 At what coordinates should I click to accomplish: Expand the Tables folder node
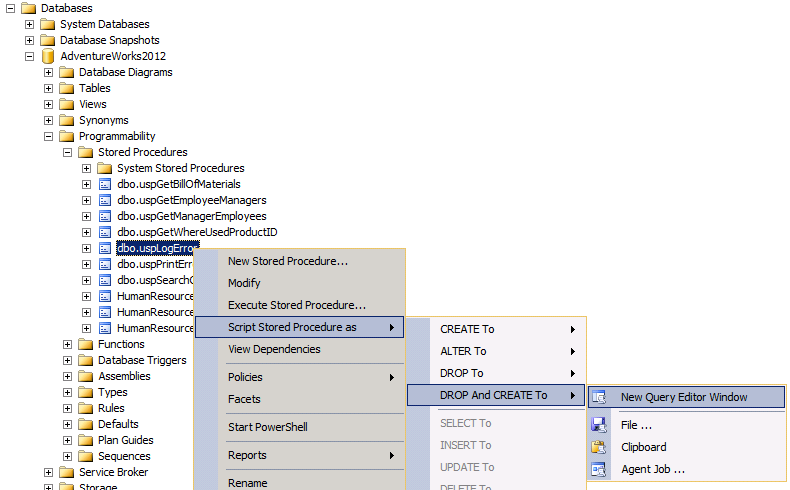point(49,88)
